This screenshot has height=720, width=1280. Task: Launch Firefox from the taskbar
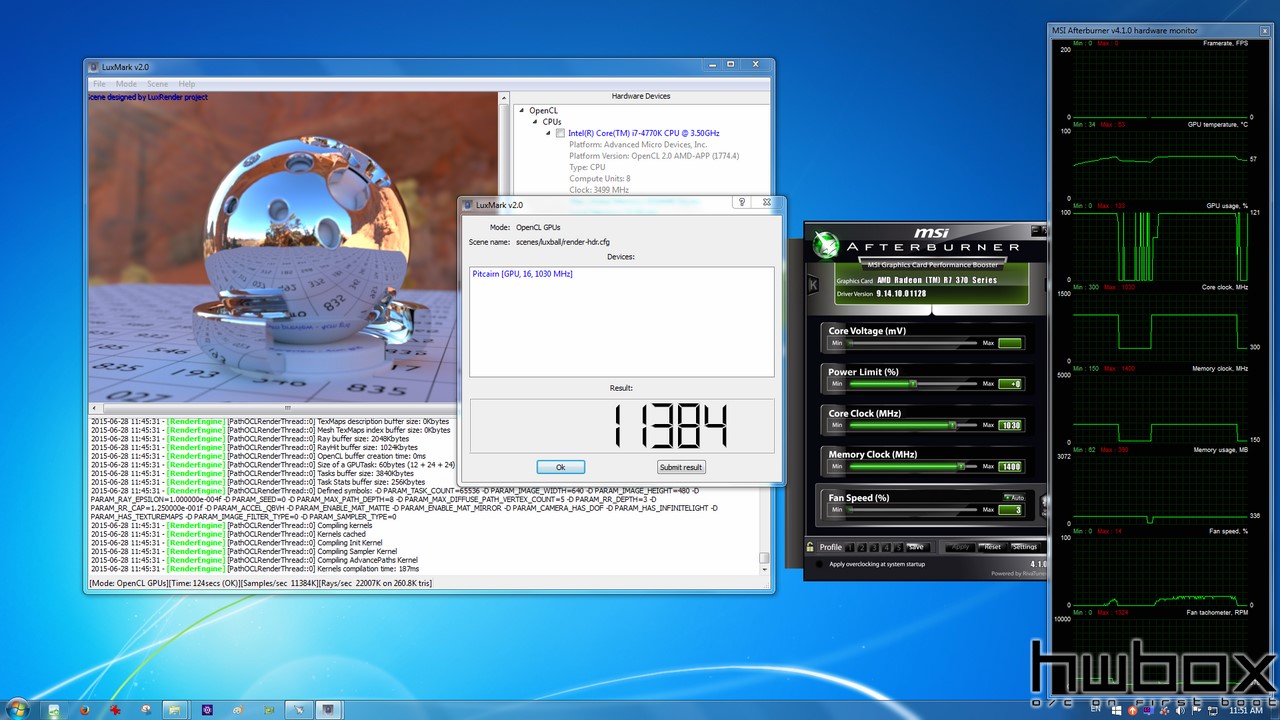coord(85,710)
